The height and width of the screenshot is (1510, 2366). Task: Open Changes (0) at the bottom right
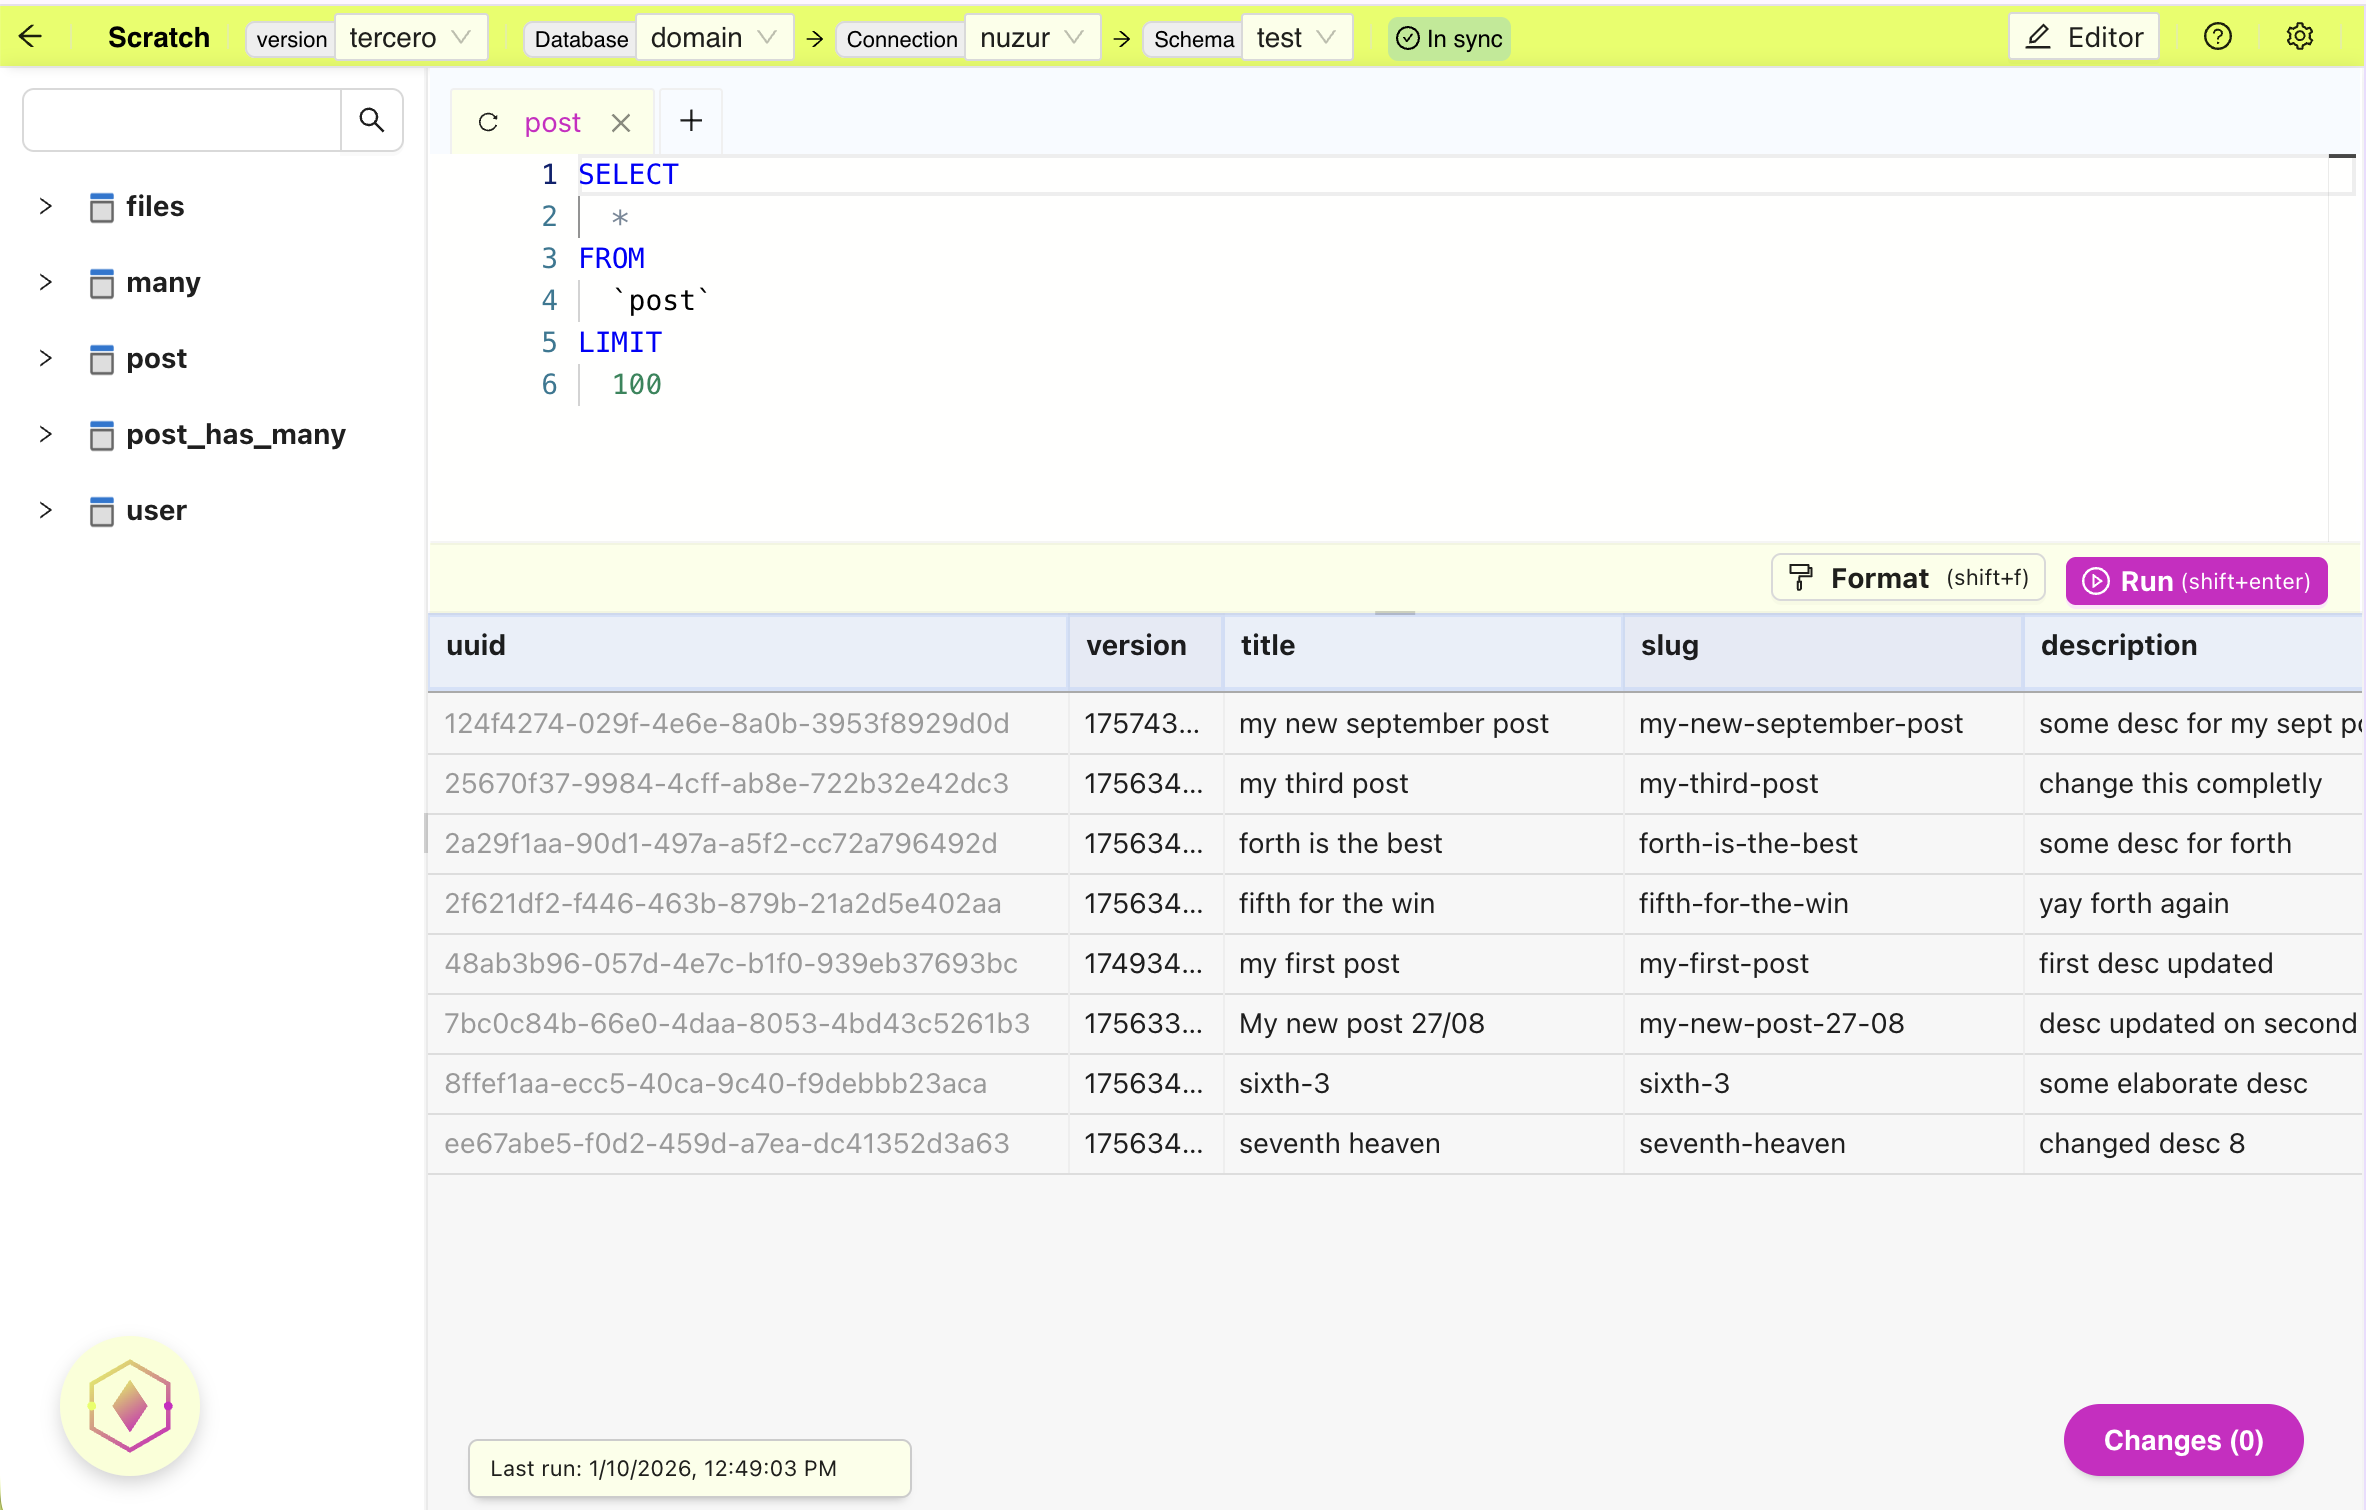point(2183,1440)
